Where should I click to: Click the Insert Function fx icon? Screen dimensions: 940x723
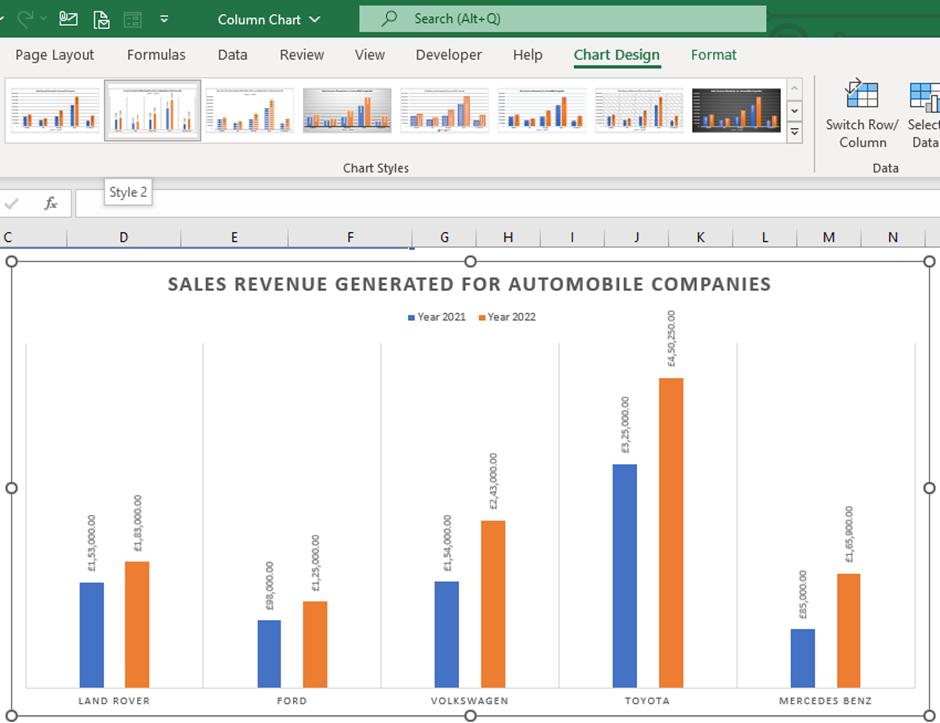coord(51,204)
